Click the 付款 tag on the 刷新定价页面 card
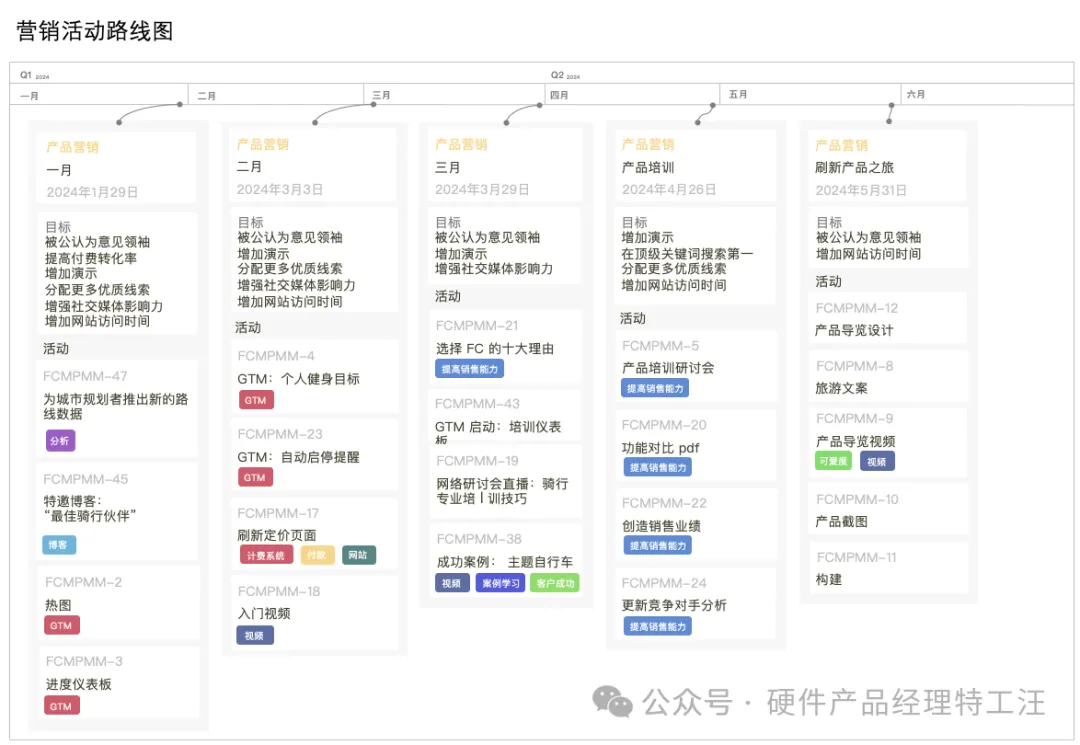This screenshot has width=1080, height=745. (x=319, y=554)
